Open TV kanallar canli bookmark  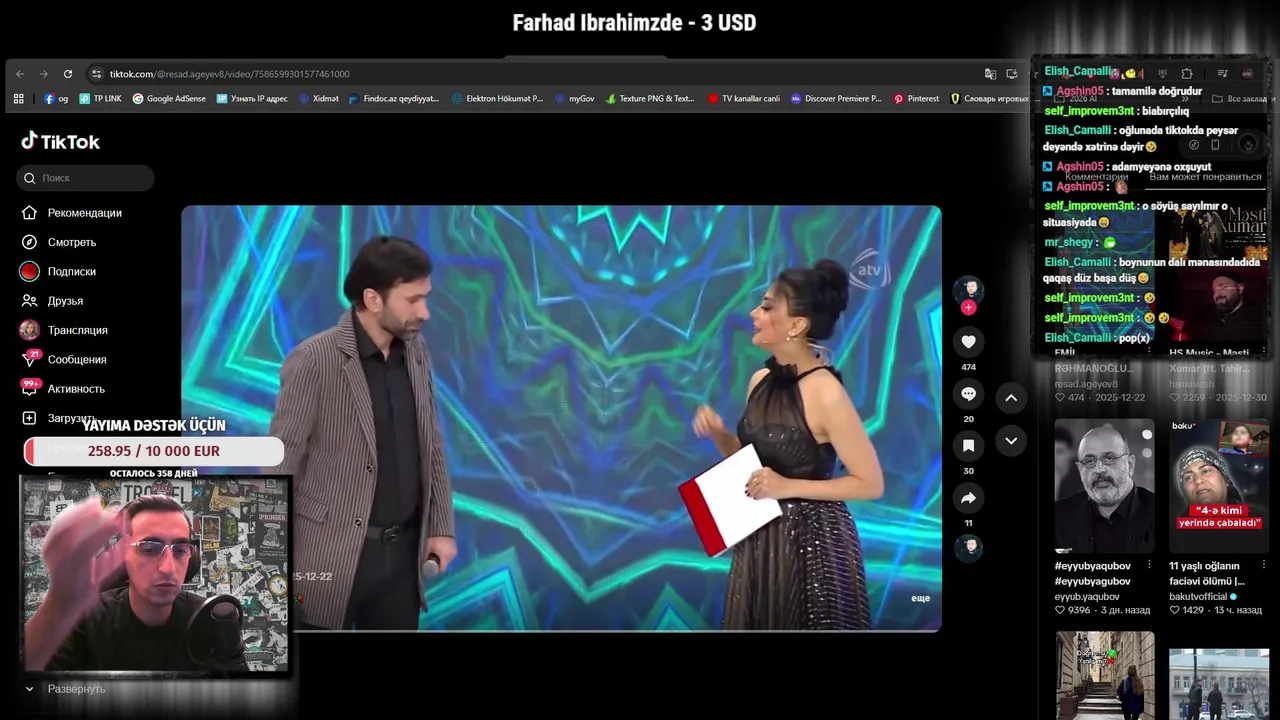pos(744,99)
